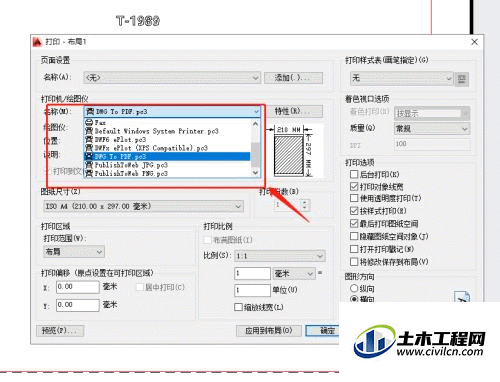Open the 质量(Q) quality dropdown
This screenshot has height=382, width=500.
pyautogui.click(x=432, y=129)
